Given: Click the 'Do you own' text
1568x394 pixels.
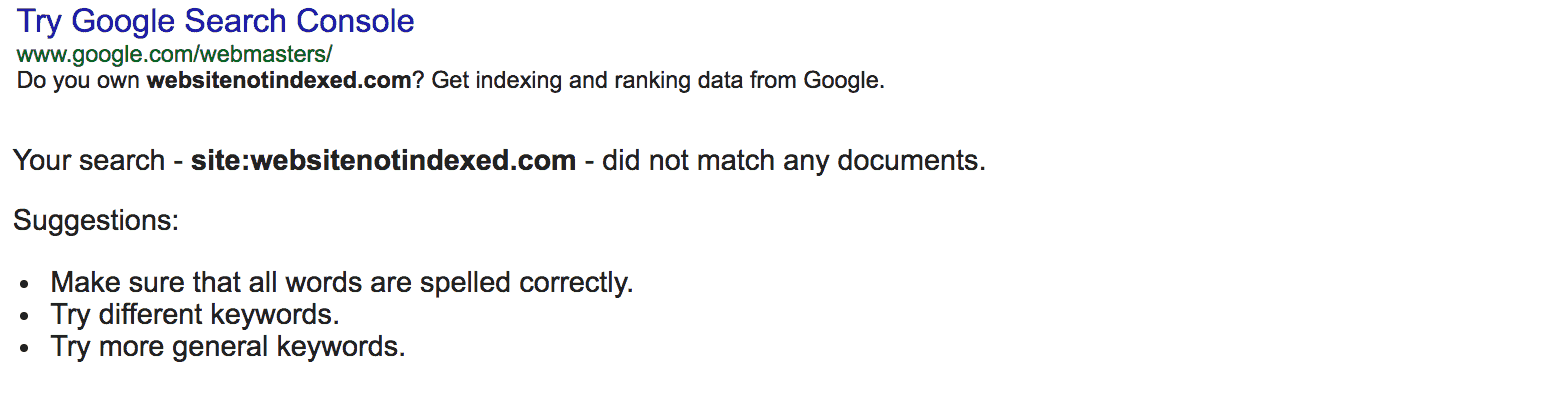Looking at the screenshot, I should 79,81.
